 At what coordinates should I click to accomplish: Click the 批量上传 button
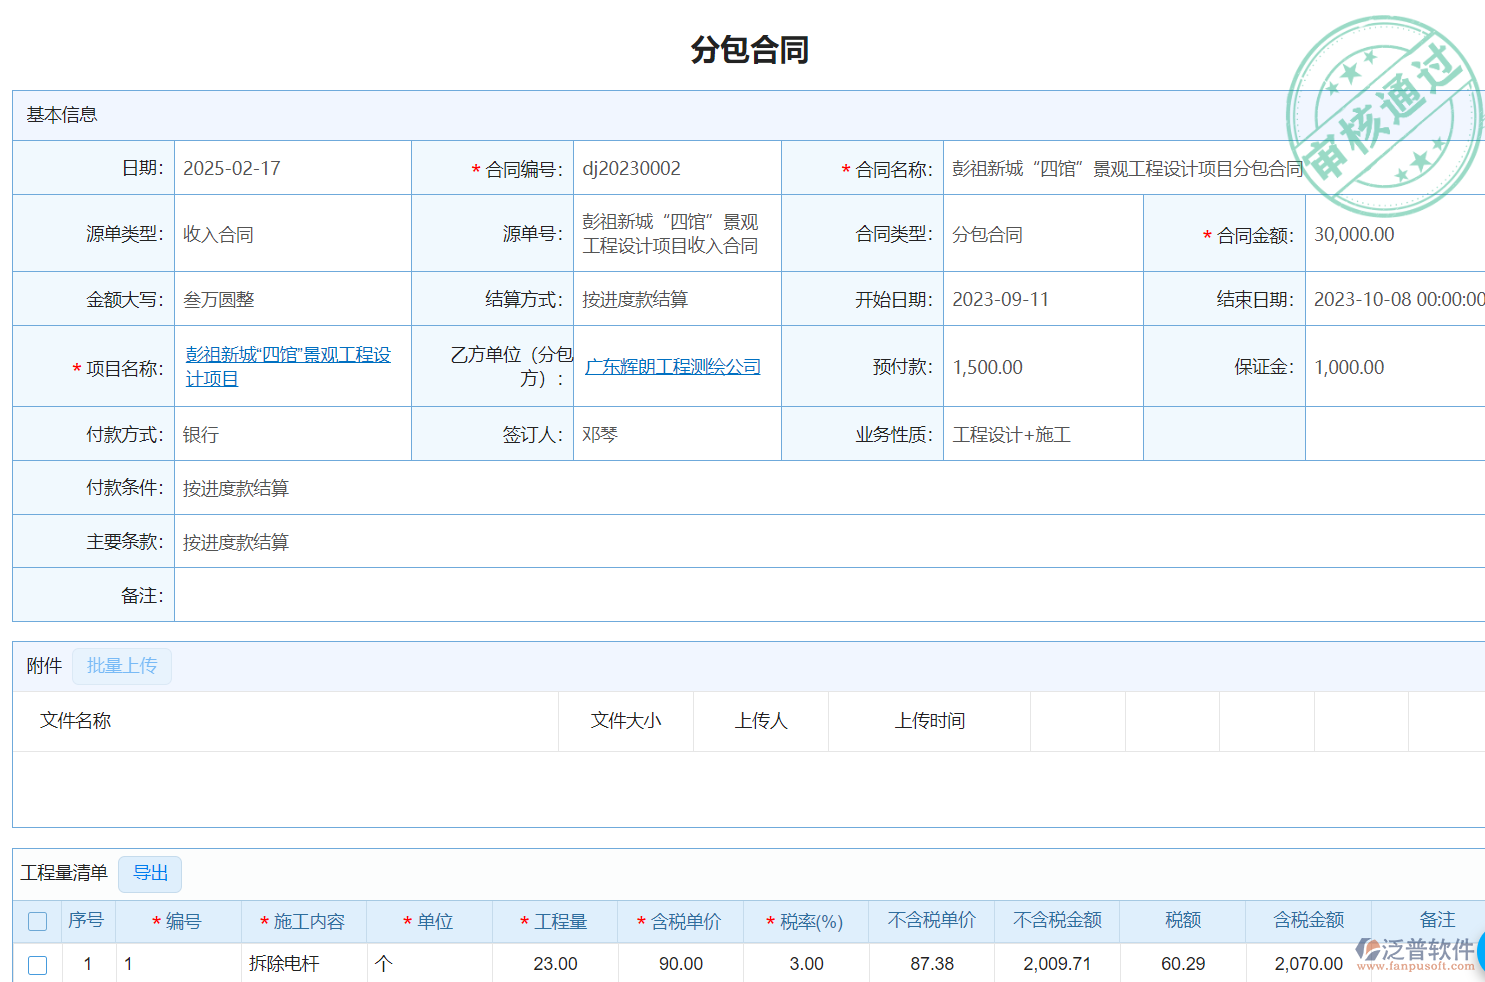click(x=122, y=666)
